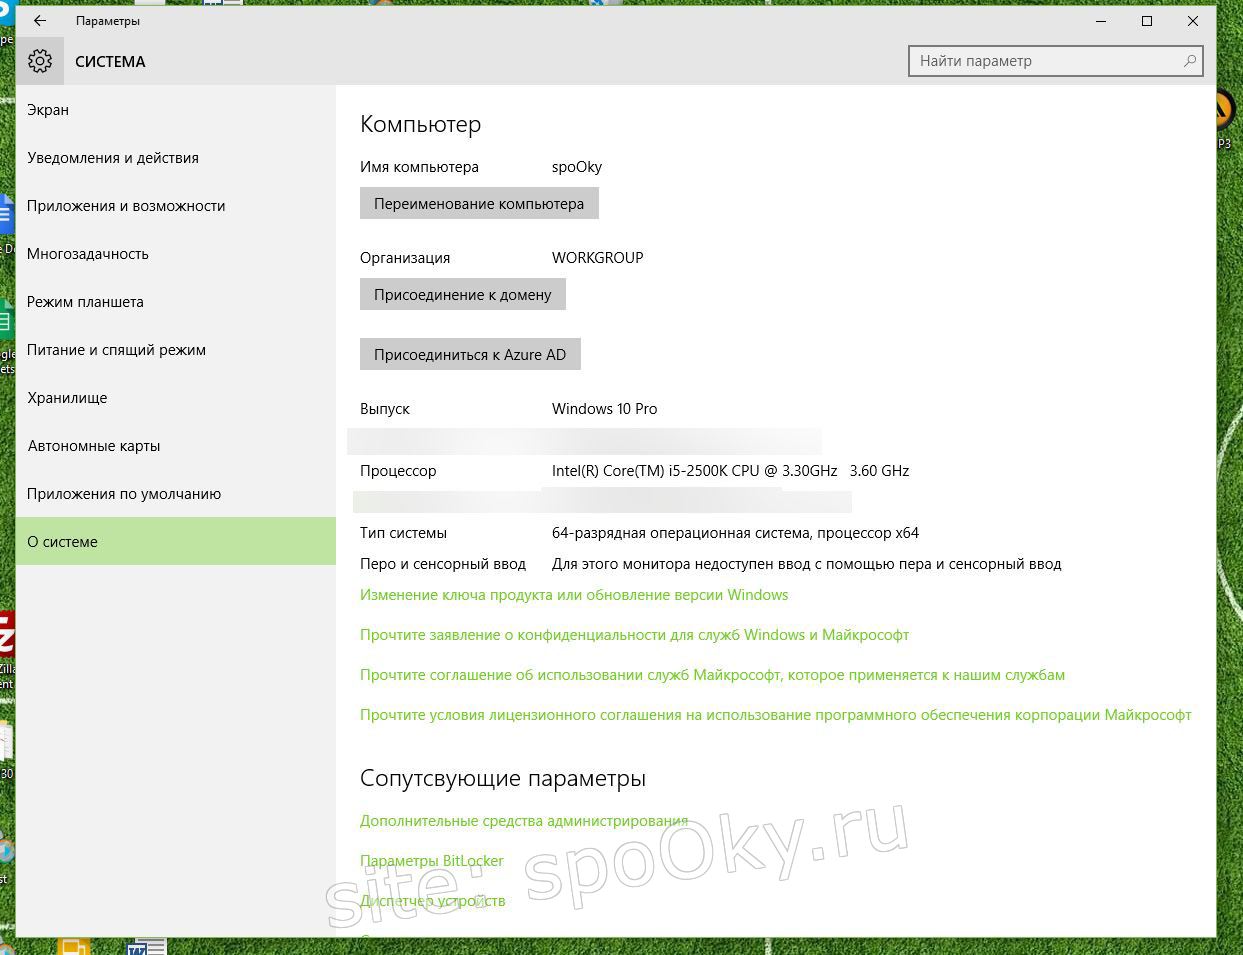Click Присоединение к домену button
The image size is (1243, 955).
pyautogui.click(x=463, y=294)
